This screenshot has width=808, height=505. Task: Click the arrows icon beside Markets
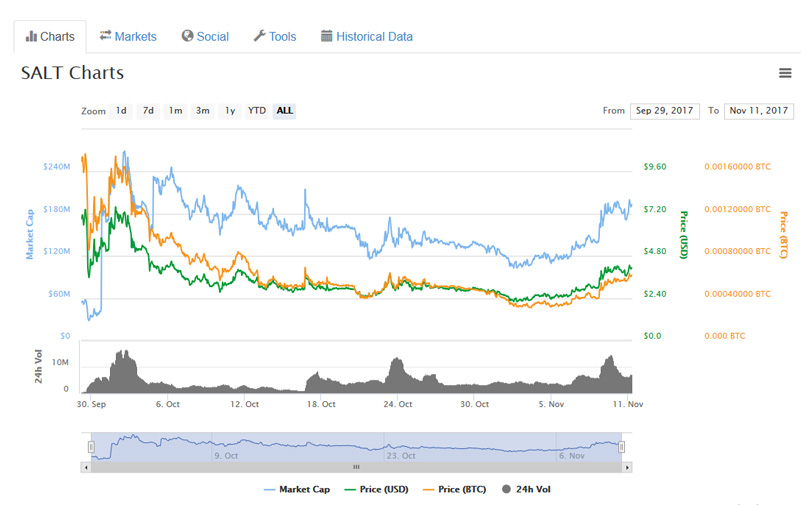(105, 36)
